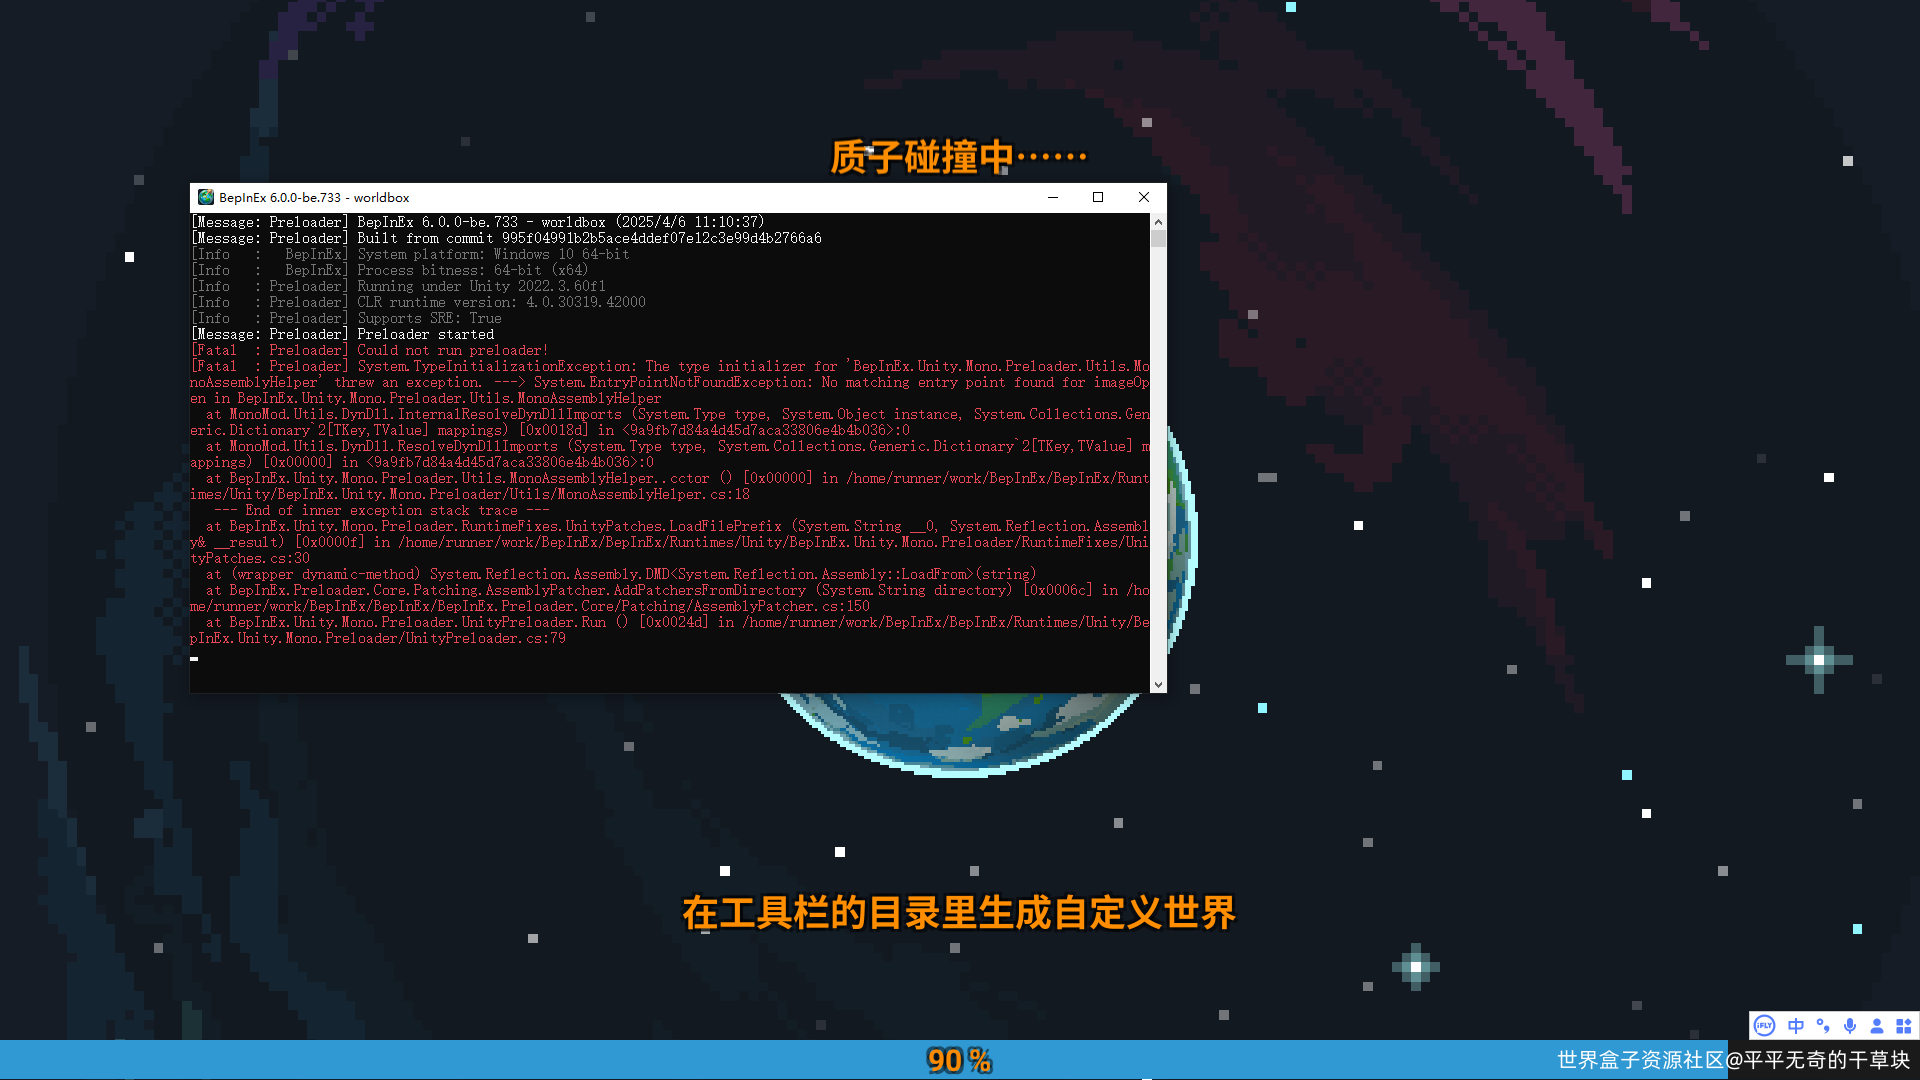The width and height of the screenshot is (1920, 1080).
Task: Open the iFLY toolbox grid icon
Action: point(1904,1026)
